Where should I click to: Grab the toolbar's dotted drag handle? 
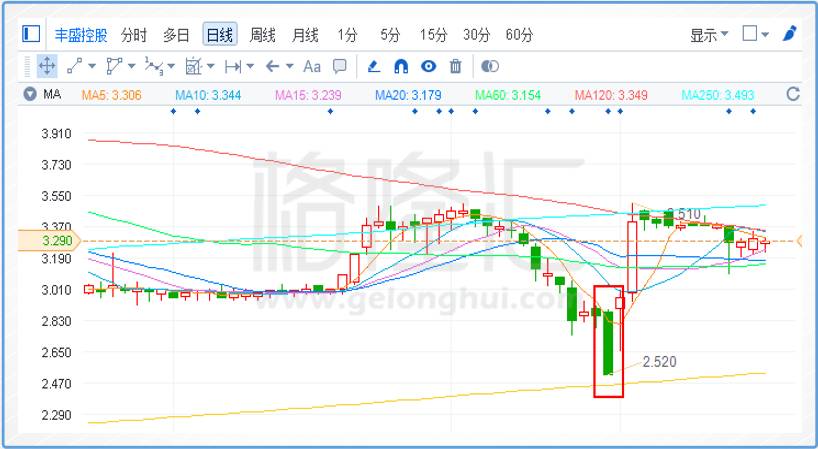27,67
